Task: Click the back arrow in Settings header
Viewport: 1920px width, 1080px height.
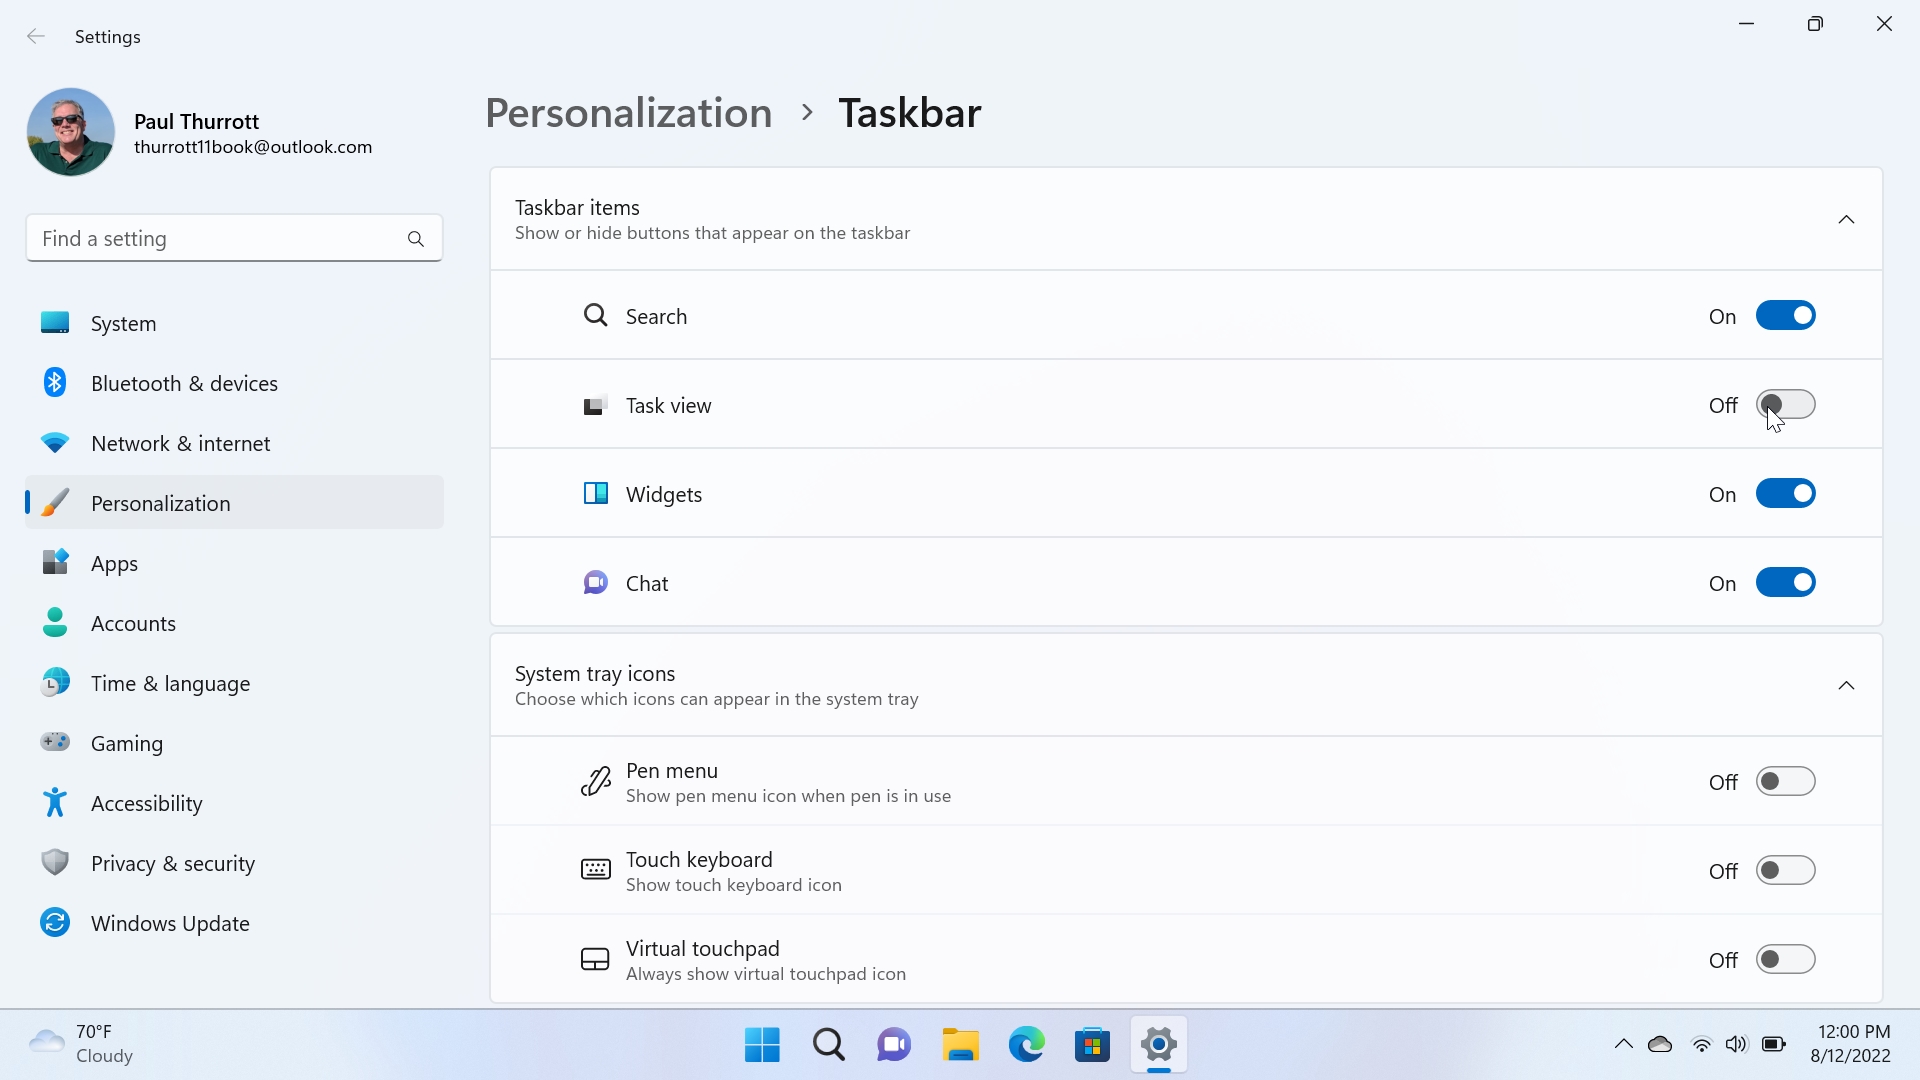Action: click(36, 37)
